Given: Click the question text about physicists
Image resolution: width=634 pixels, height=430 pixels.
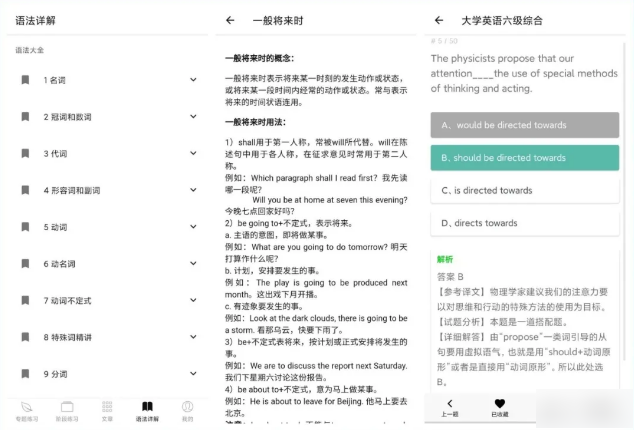Looking at the screenshot, I should coord(524,73).
